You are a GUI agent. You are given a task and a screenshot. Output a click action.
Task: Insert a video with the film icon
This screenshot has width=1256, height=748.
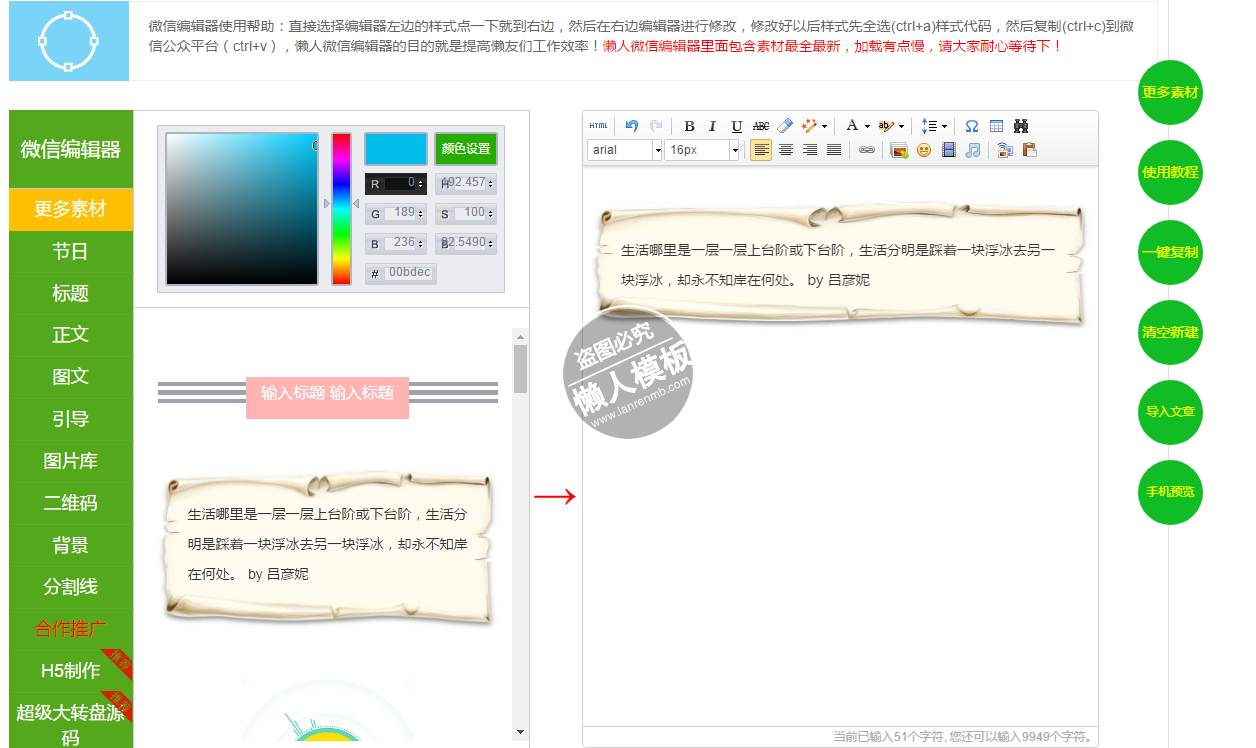pyautogui.click(x=949, y=150)
